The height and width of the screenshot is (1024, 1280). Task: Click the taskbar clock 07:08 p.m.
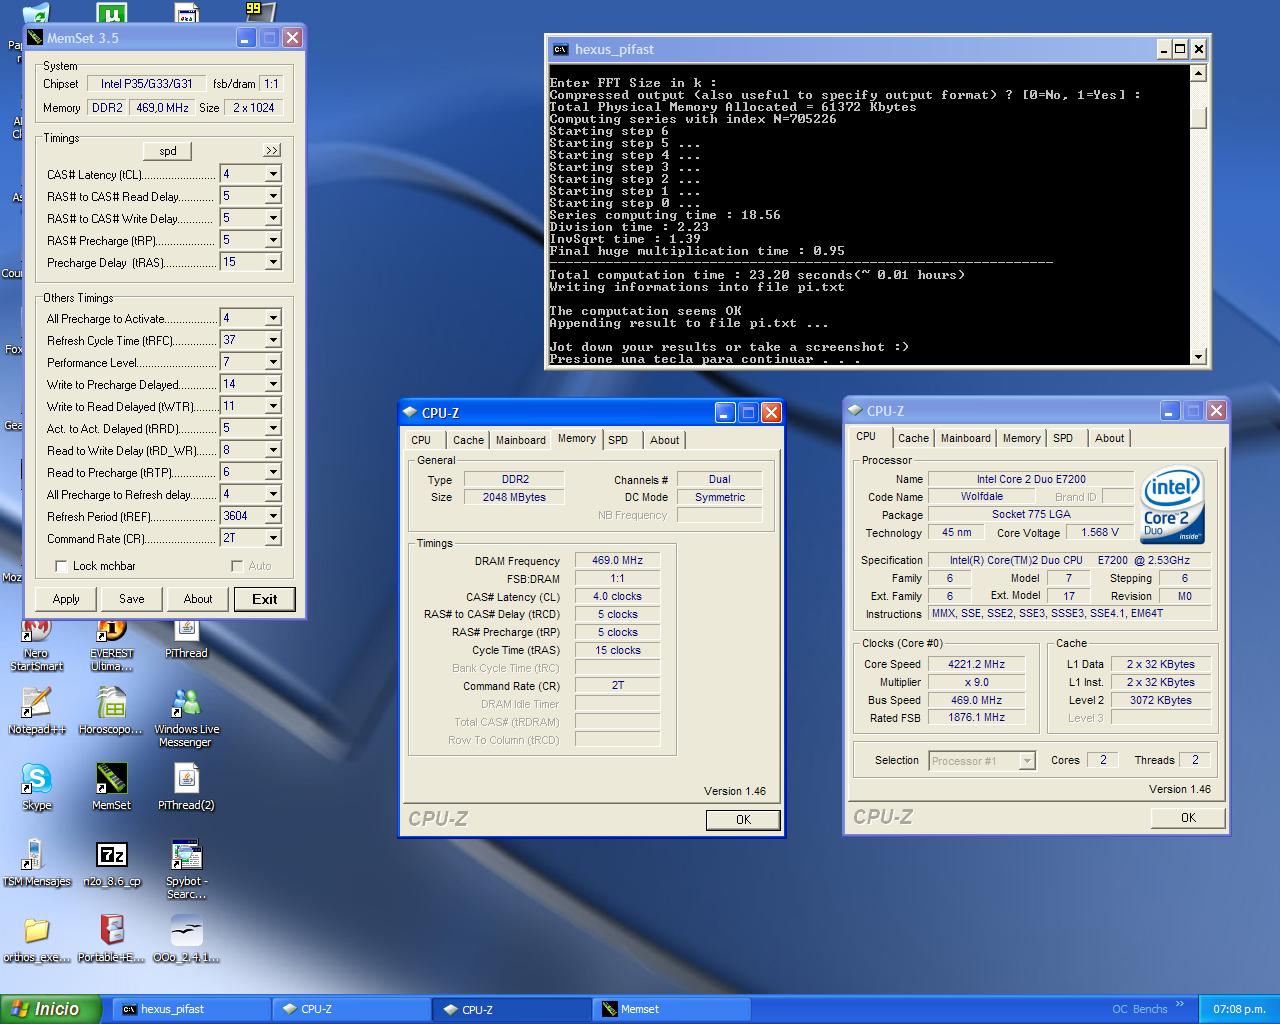pyautogui.click(x=1239, y=1009)
